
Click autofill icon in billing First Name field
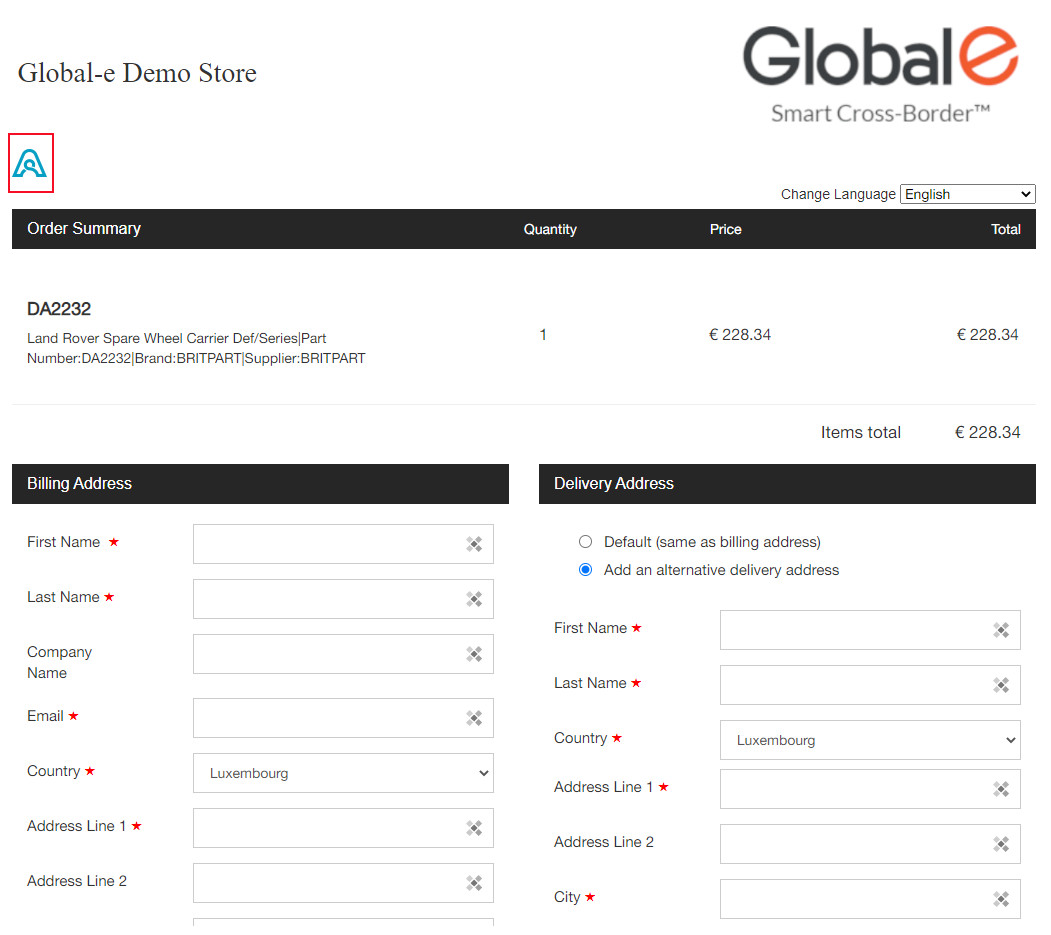click(474, 544)
